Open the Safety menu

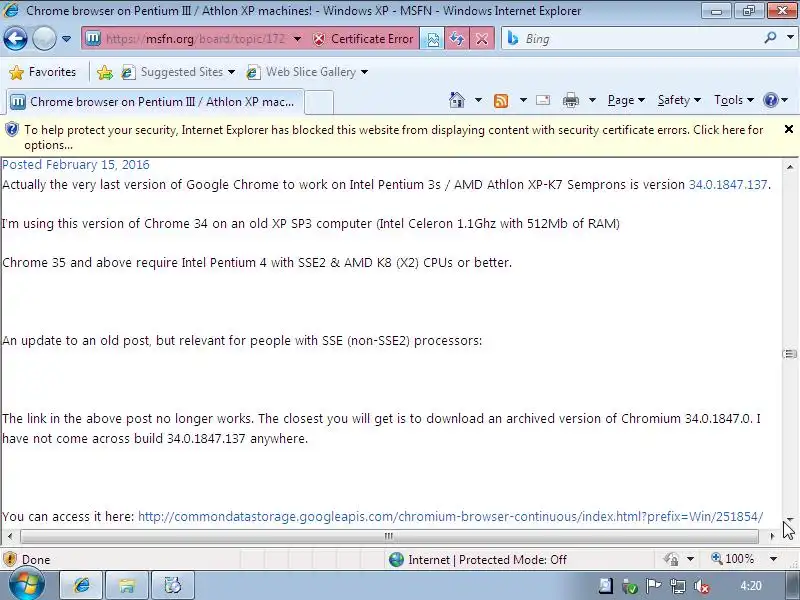coord(679,100)
